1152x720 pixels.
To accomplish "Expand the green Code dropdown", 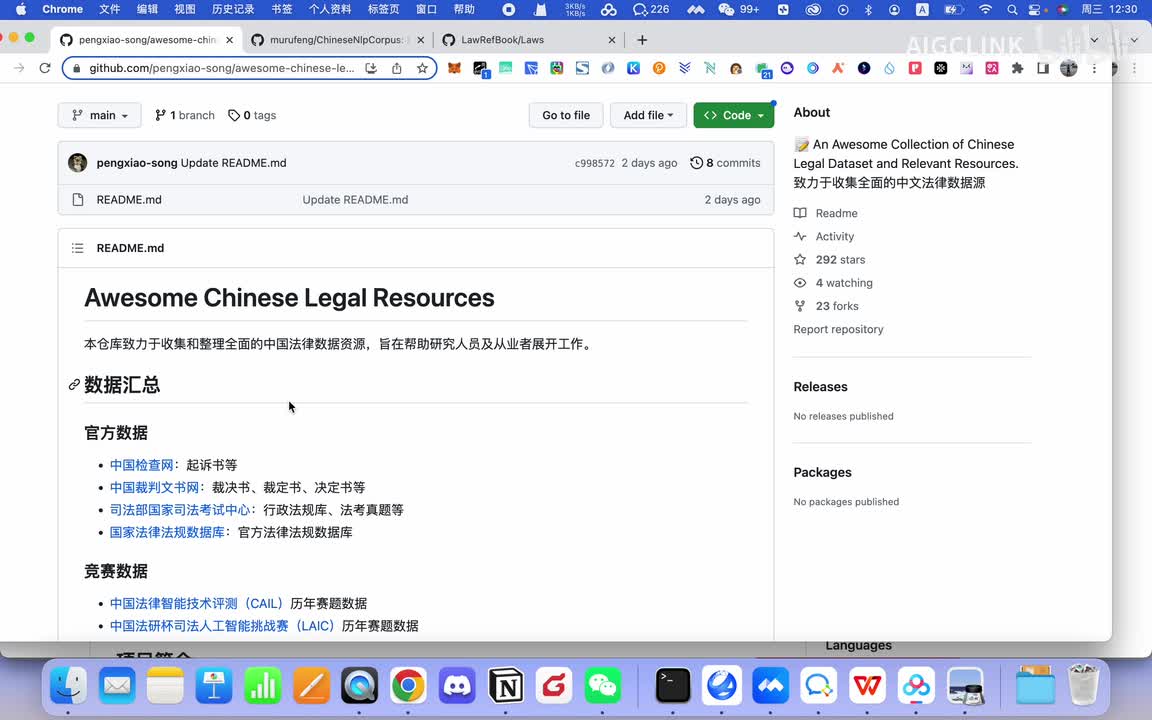I will point(734,115).
